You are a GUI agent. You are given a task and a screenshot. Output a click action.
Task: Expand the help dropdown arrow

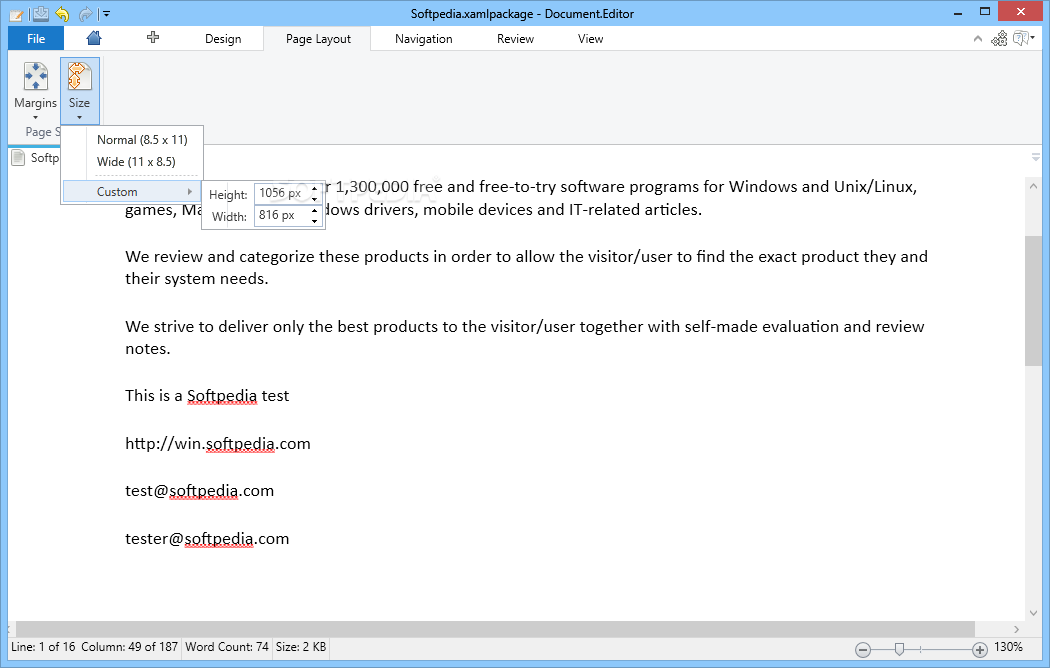click(x=1033, y=38)
